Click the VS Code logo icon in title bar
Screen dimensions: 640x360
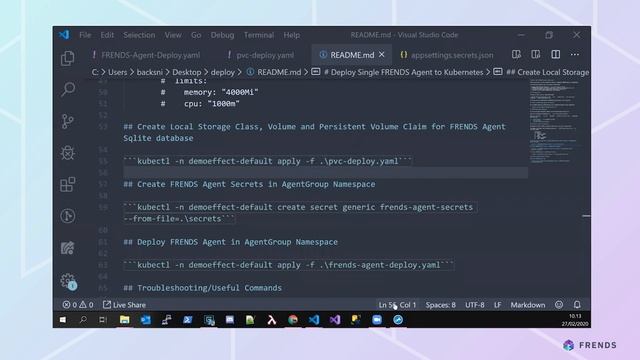point(64,35)
